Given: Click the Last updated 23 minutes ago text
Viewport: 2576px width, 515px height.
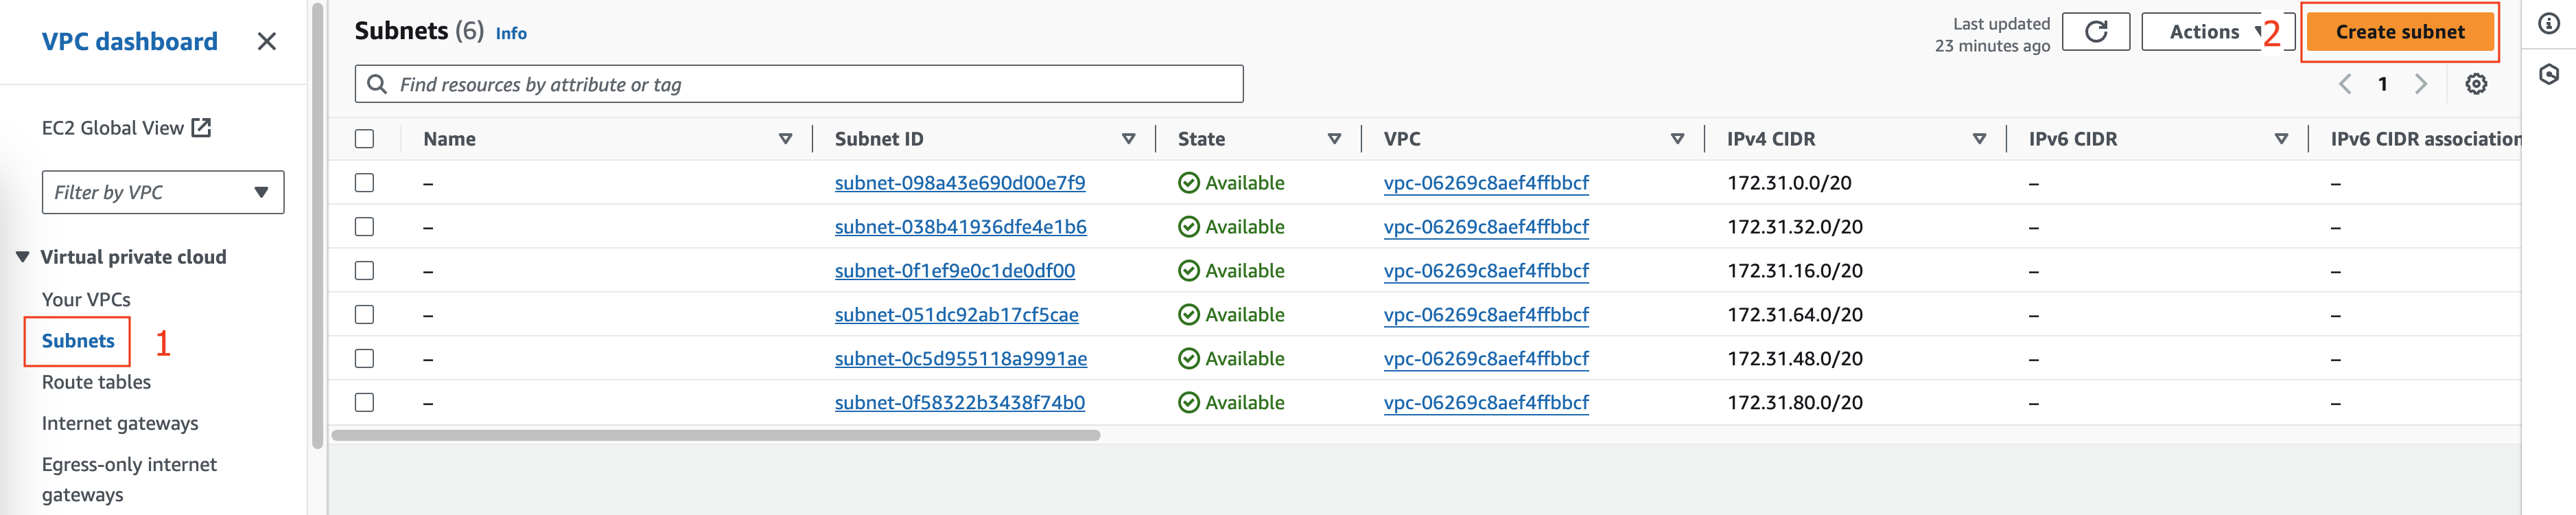Looking at the screenshot, I should (x=1992, y=35).
